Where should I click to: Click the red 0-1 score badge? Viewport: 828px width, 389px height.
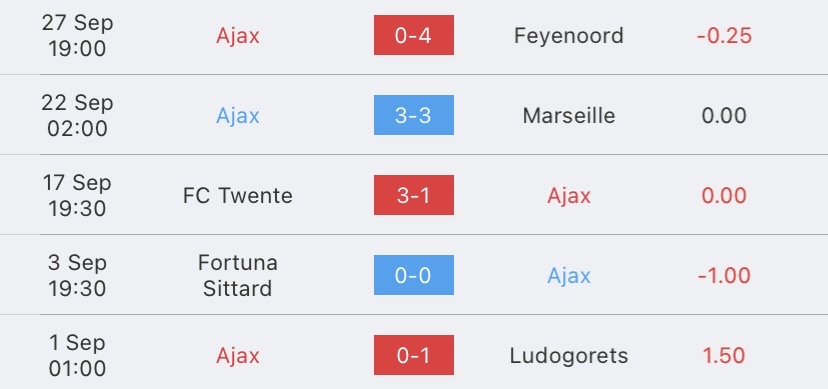[x=413, y=355]
